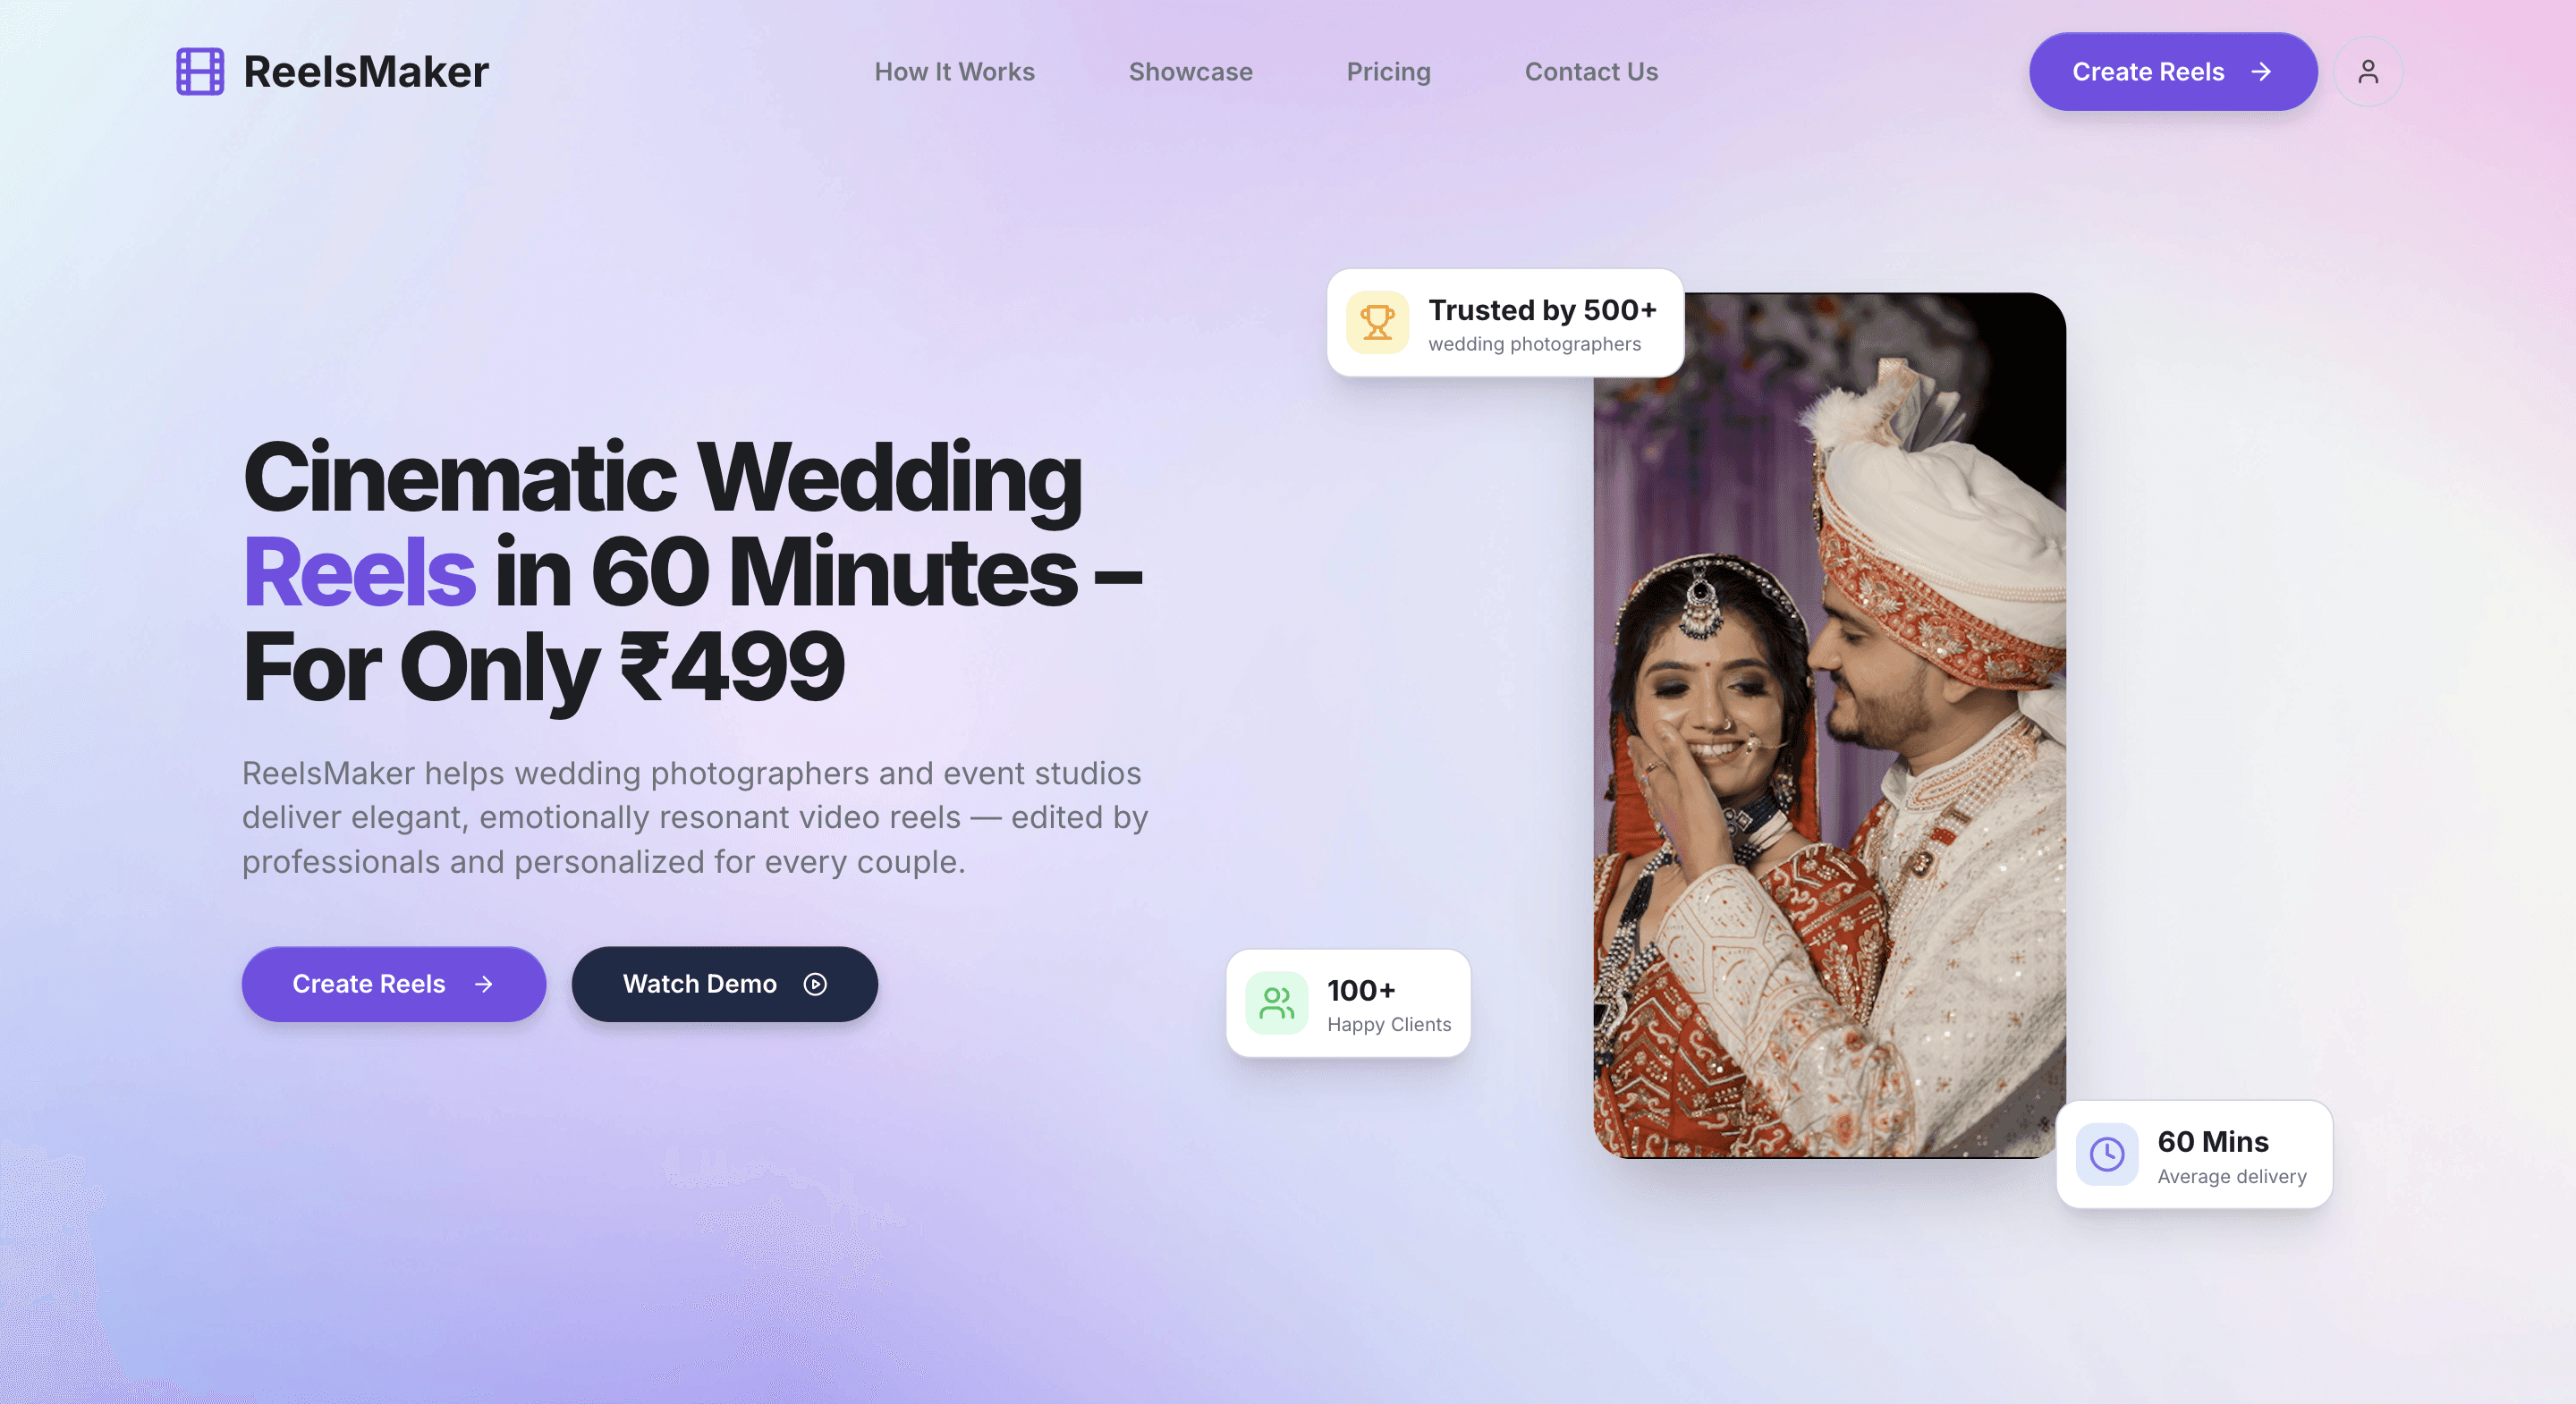Open the Pricing nav link
This screenshot has width=2576, height=1404.
1388,72
